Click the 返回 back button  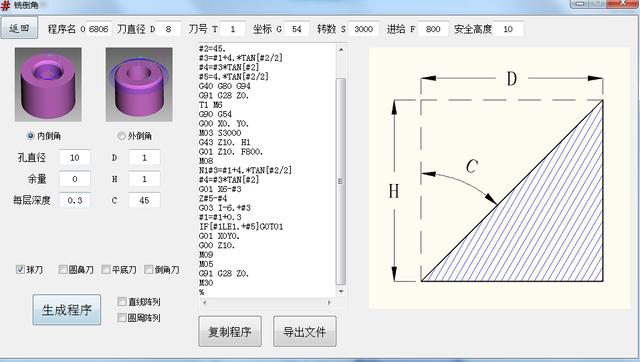19,28
